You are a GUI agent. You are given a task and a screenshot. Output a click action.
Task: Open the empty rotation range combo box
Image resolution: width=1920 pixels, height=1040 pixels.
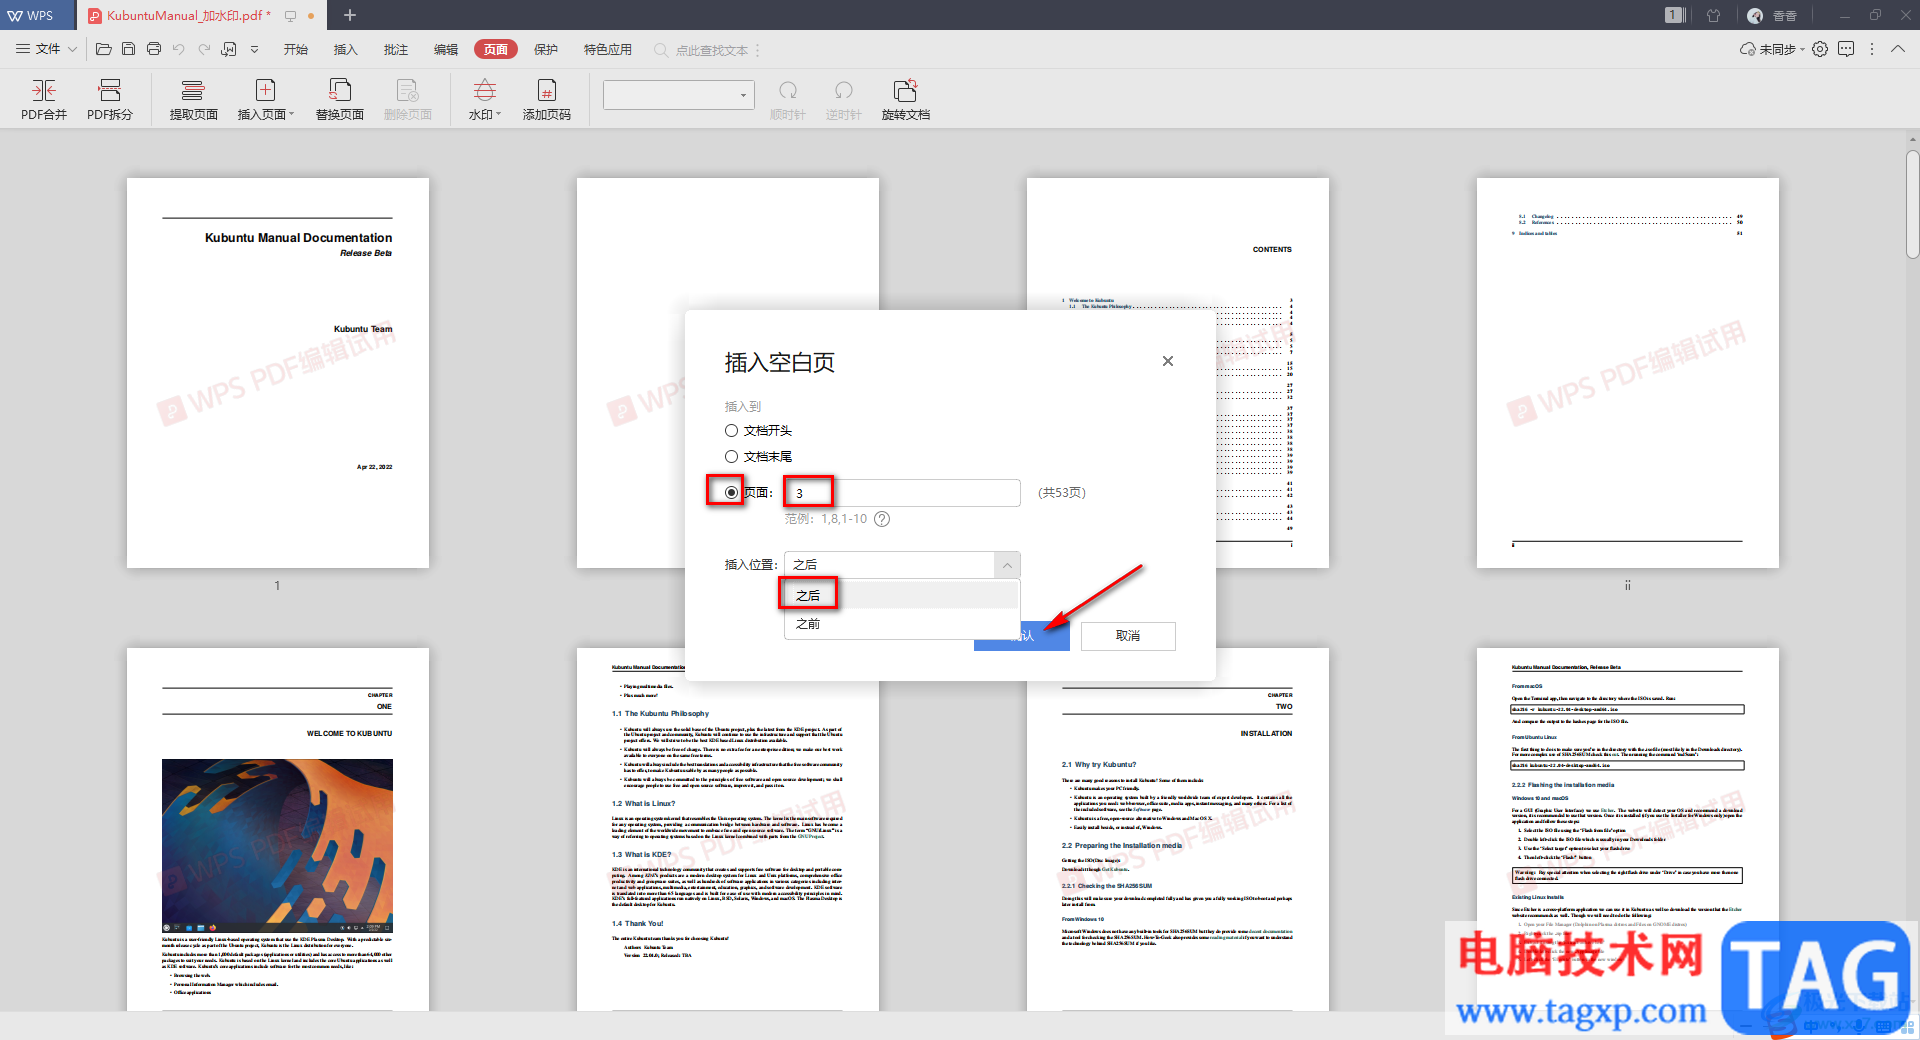(x=679, y=95)
